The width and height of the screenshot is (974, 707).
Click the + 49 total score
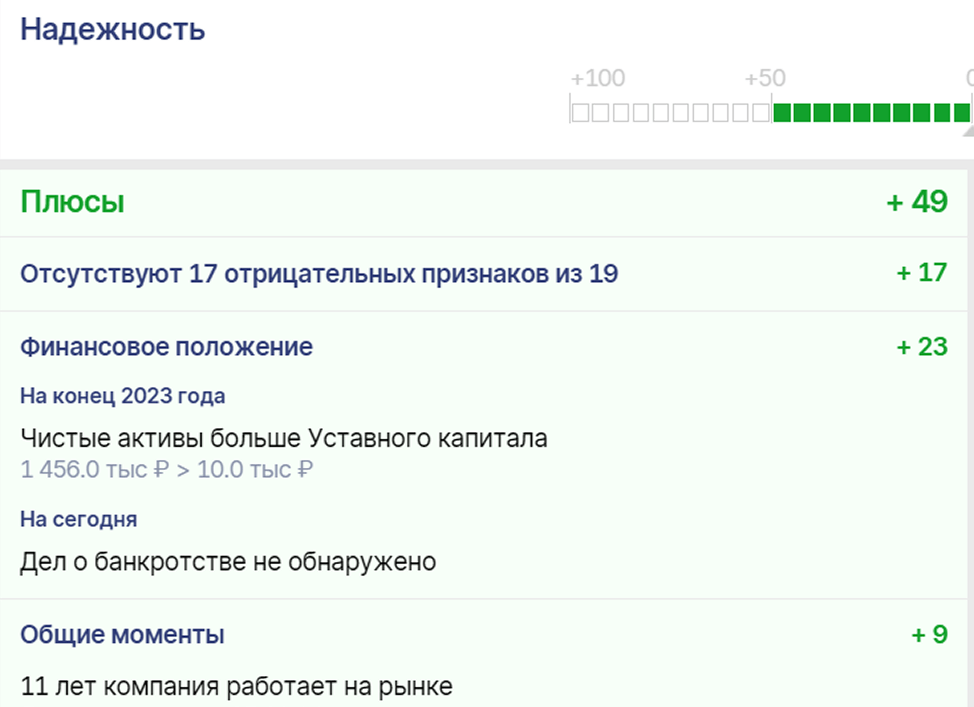point(917,201)
